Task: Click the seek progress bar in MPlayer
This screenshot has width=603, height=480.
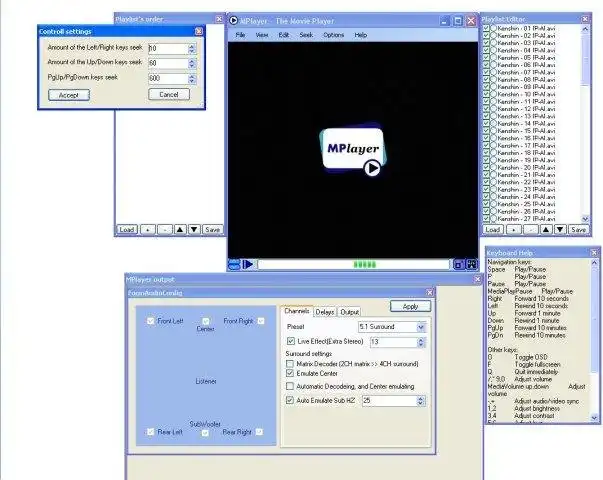Action: (353, 265)
